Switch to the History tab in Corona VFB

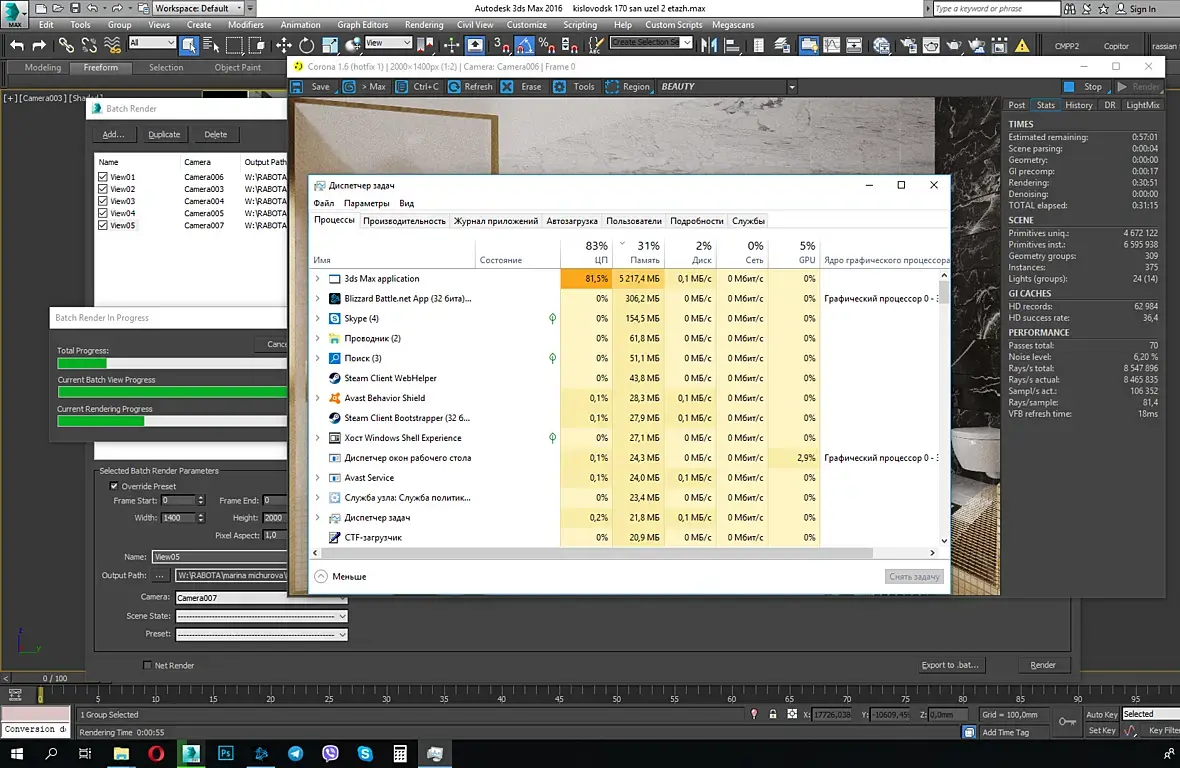(x=1078, y=105)
